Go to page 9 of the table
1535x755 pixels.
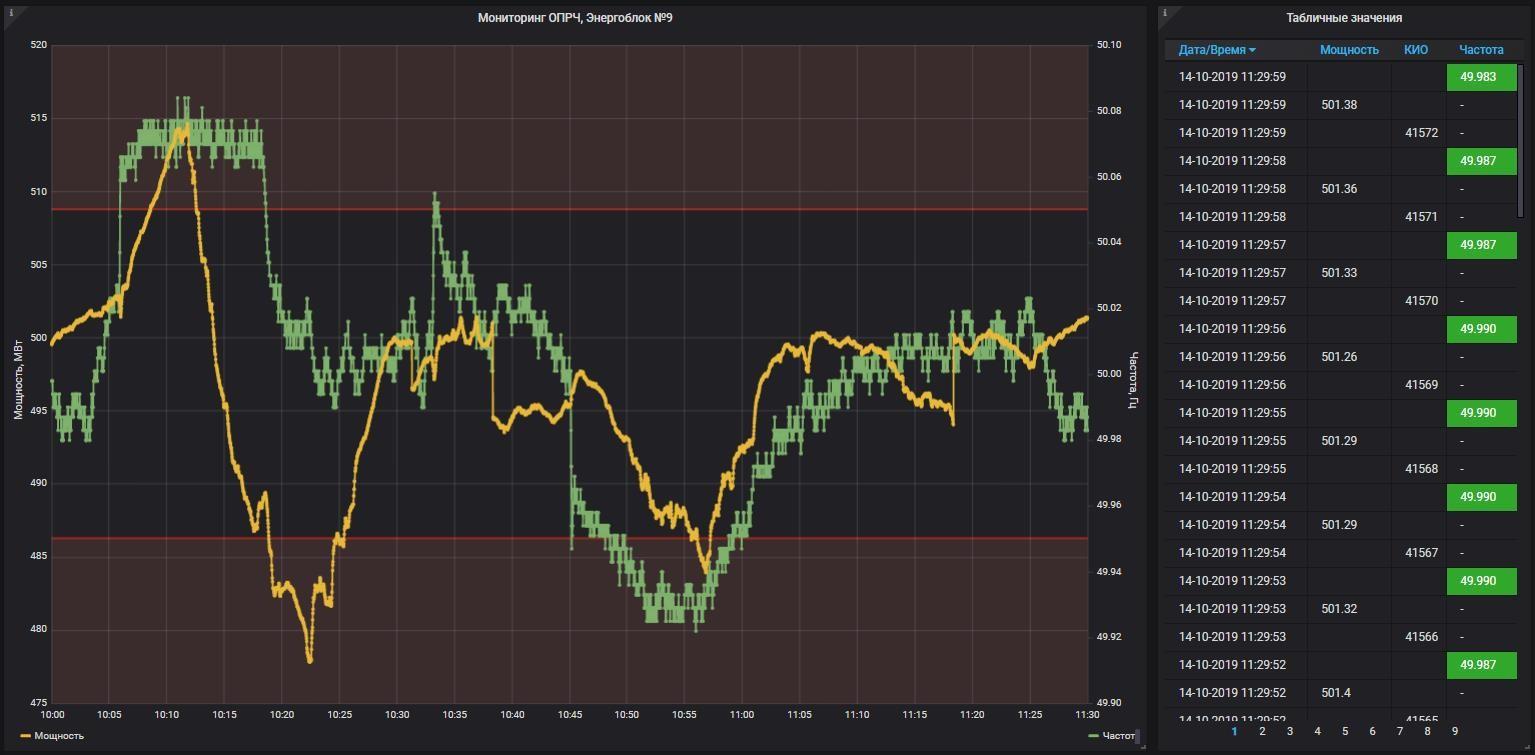(1454, 731)
